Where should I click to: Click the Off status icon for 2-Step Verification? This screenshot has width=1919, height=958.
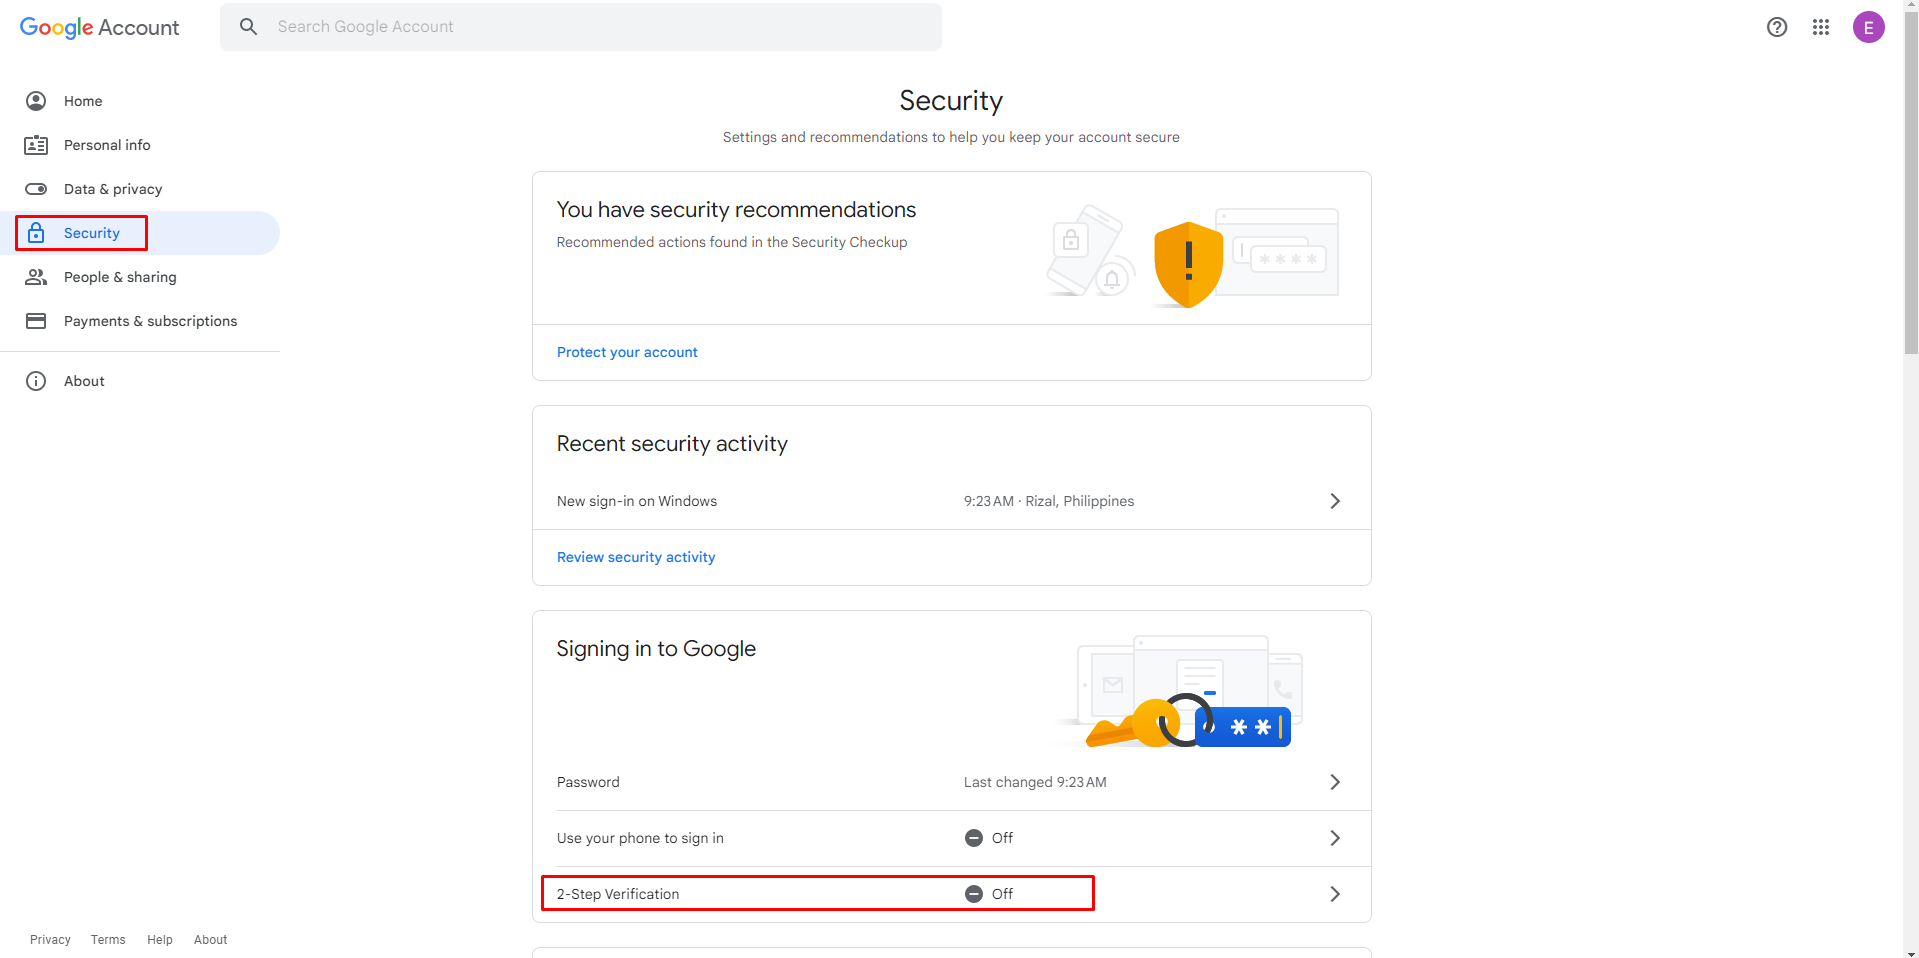(x=974, y=894)
